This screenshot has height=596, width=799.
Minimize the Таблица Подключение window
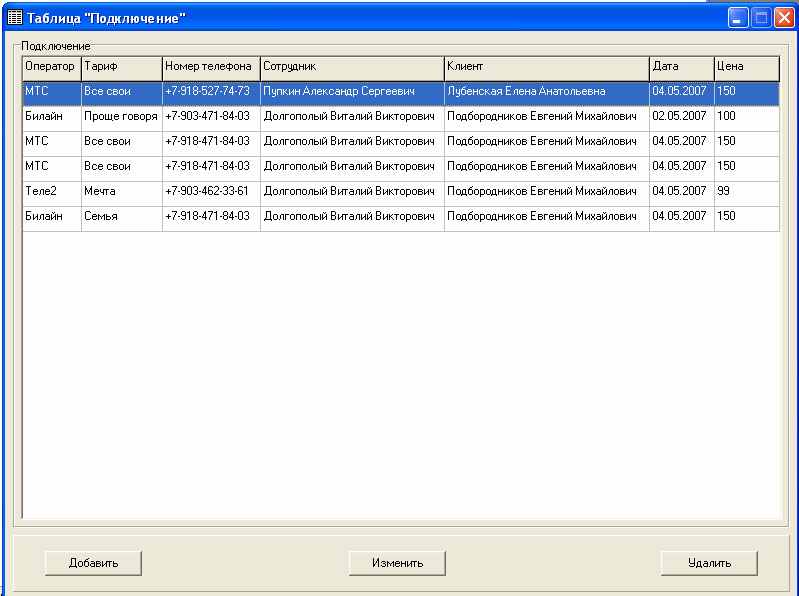(737, 18)
